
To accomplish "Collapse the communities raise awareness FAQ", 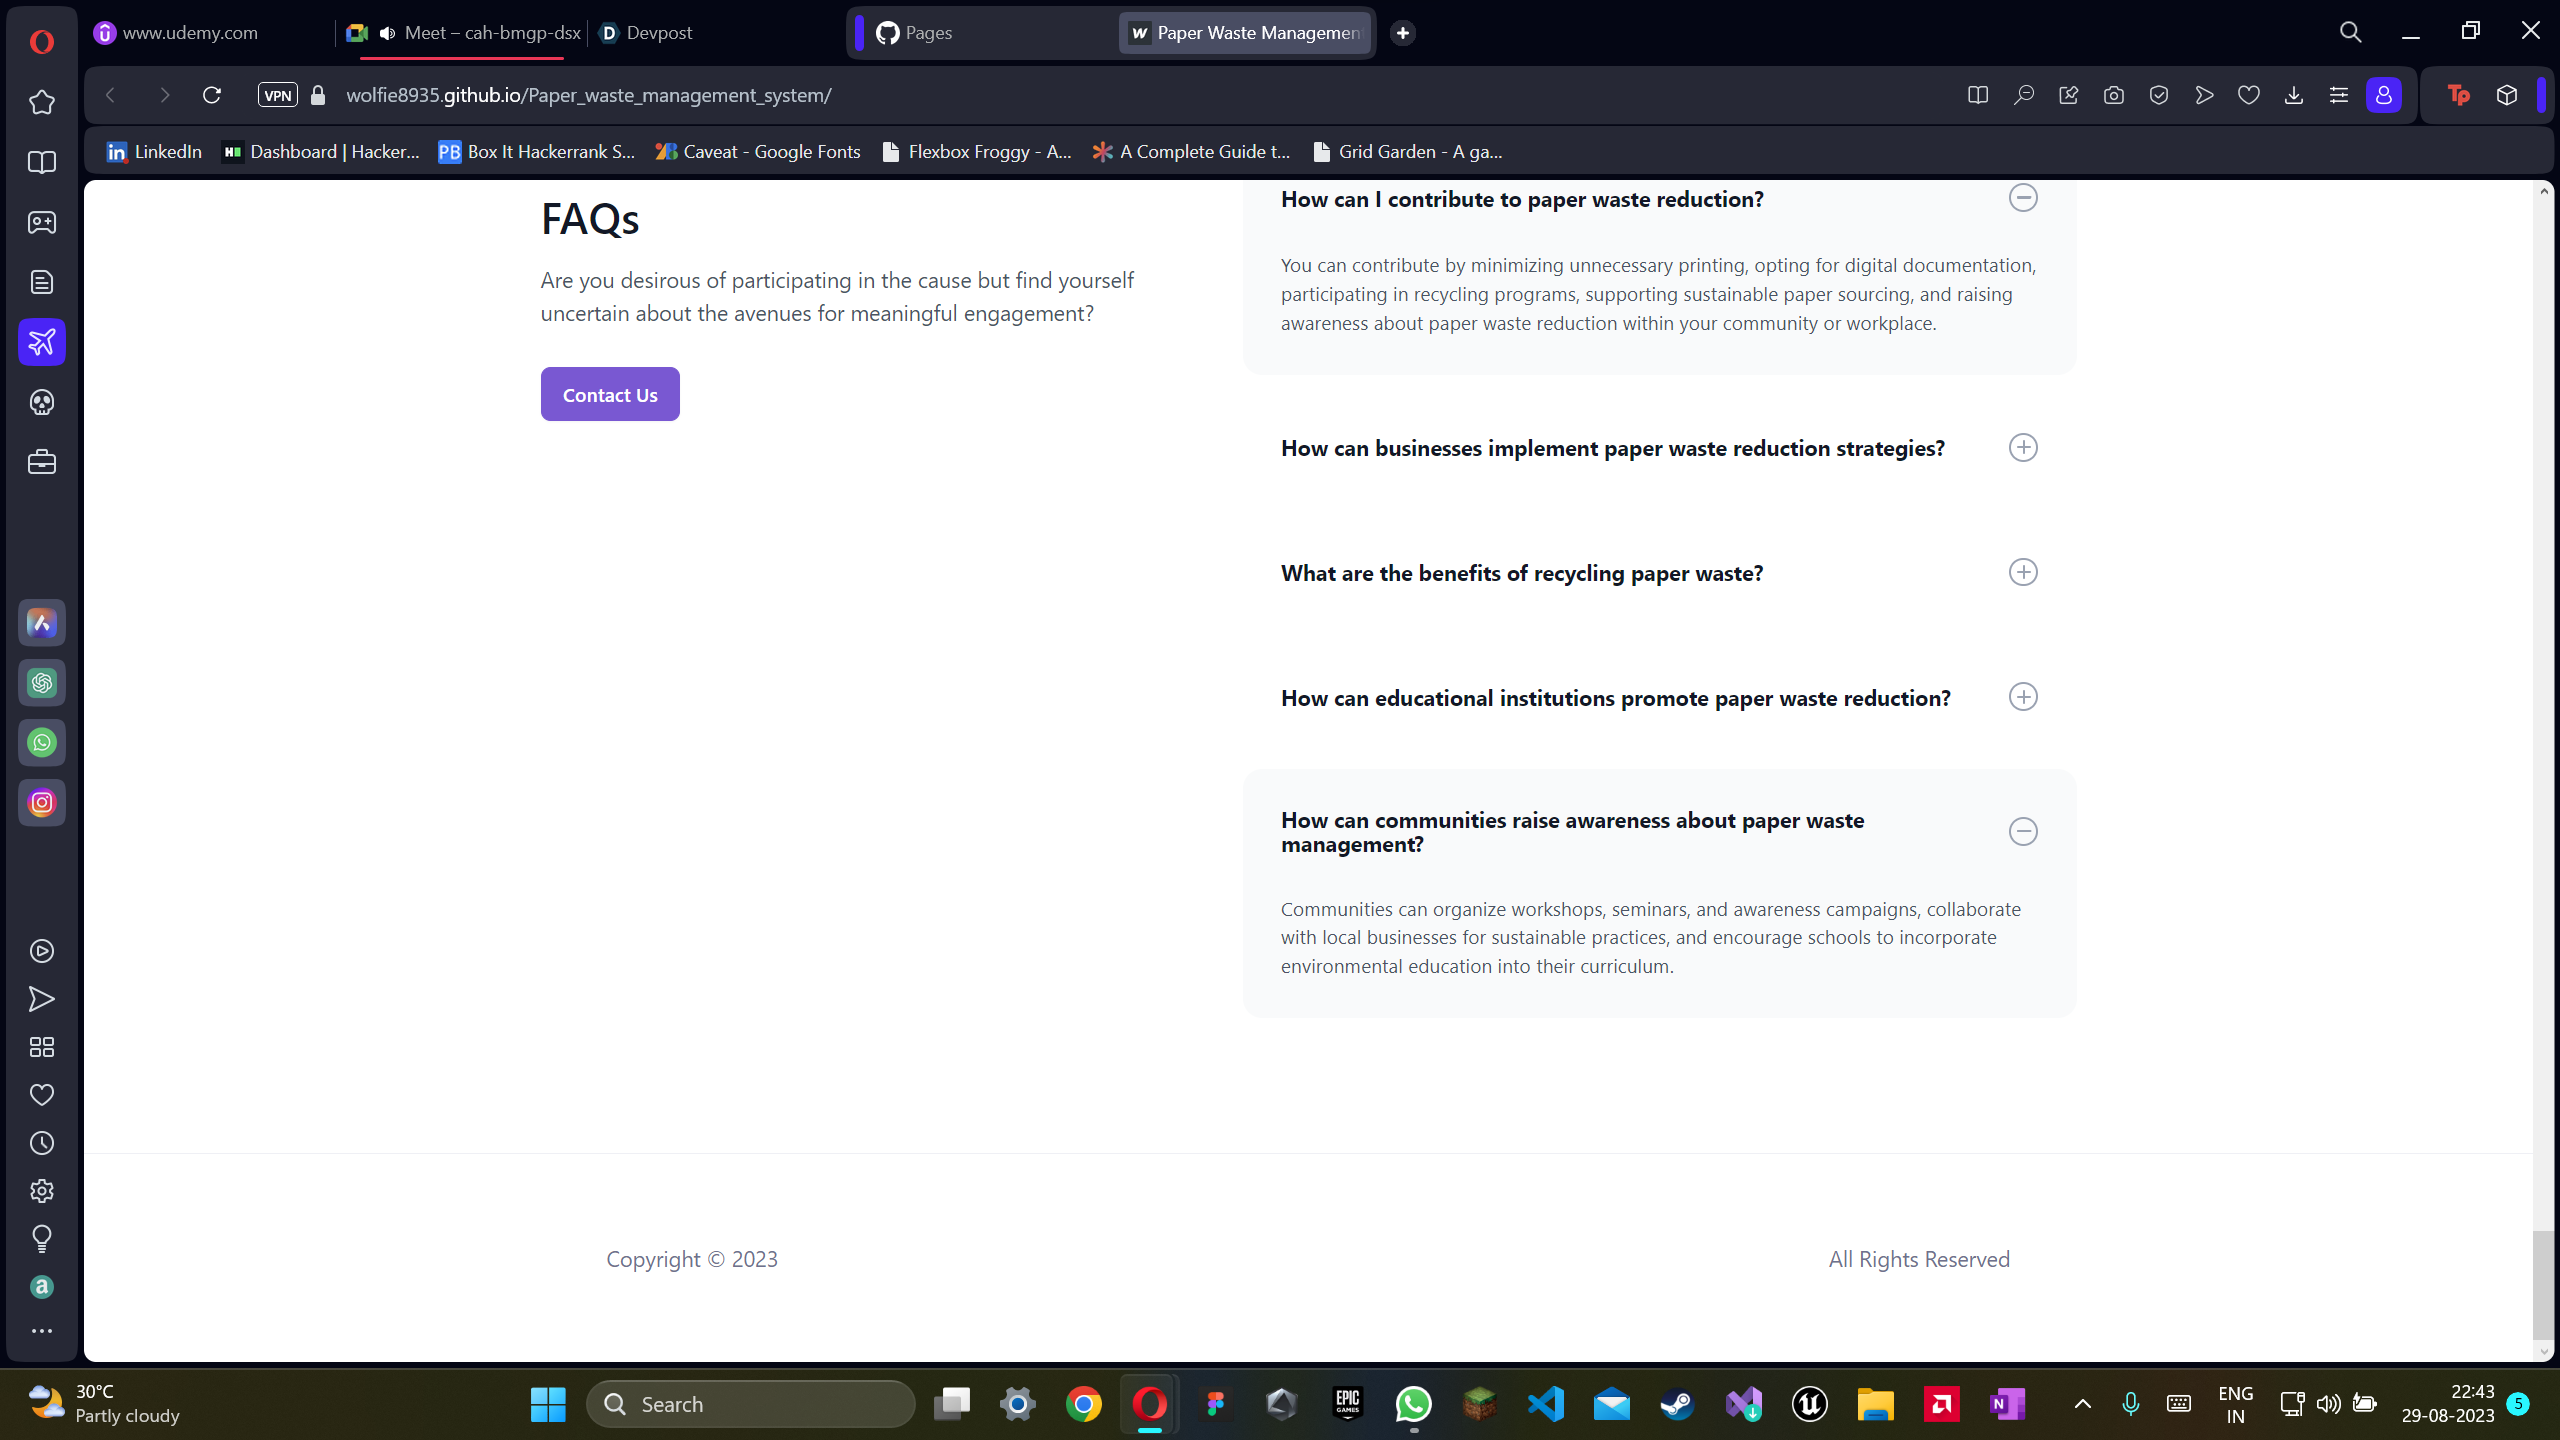I will click(x=2022, y=832).
